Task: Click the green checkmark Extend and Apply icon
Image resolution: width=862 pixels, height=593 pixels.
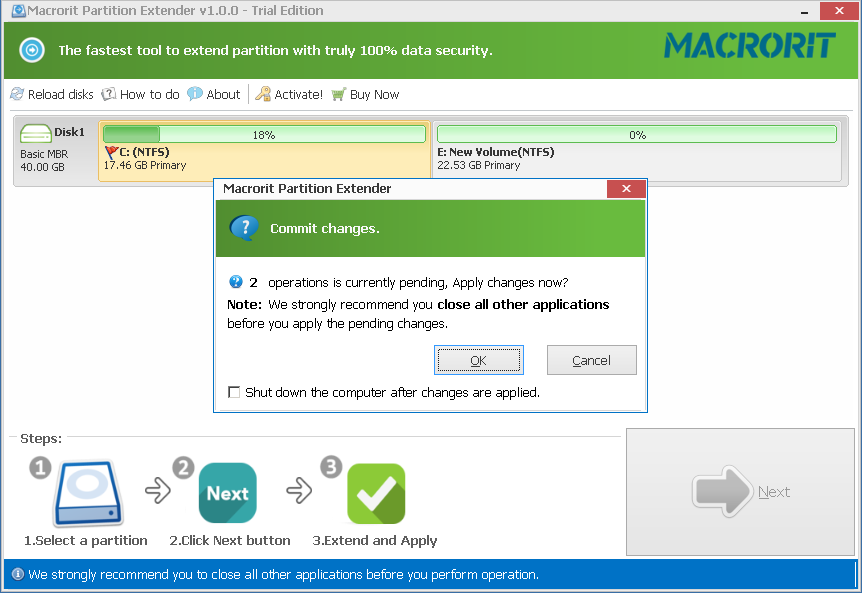Action: [376, 493]
